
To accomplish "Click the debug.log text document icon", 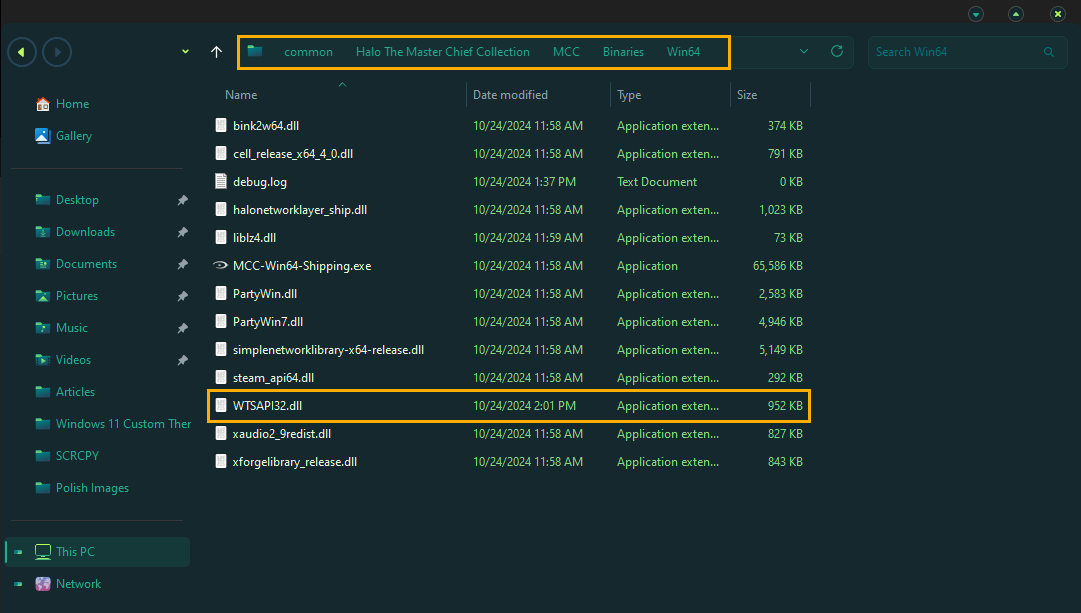I will 221,181.
